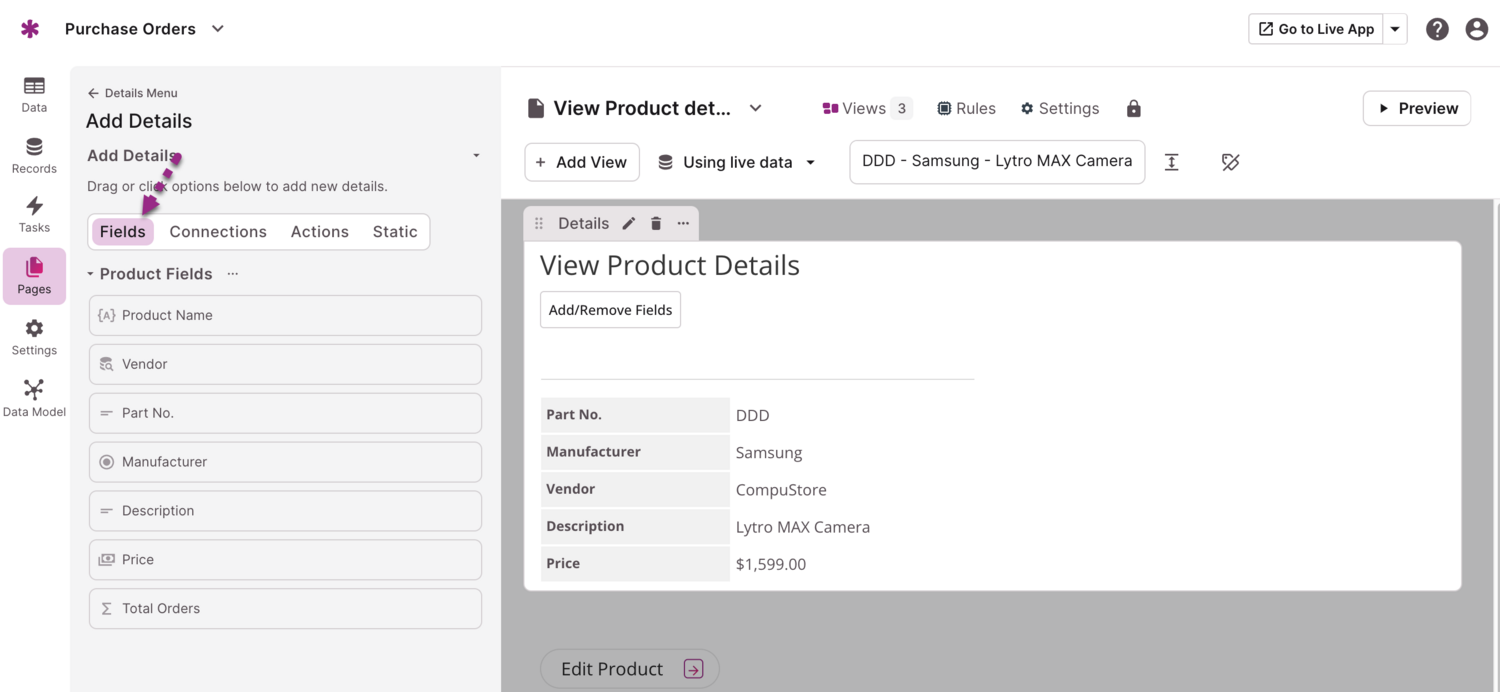Switch to the Actions tab
The image size is (1500, 692).
point(319,232)
